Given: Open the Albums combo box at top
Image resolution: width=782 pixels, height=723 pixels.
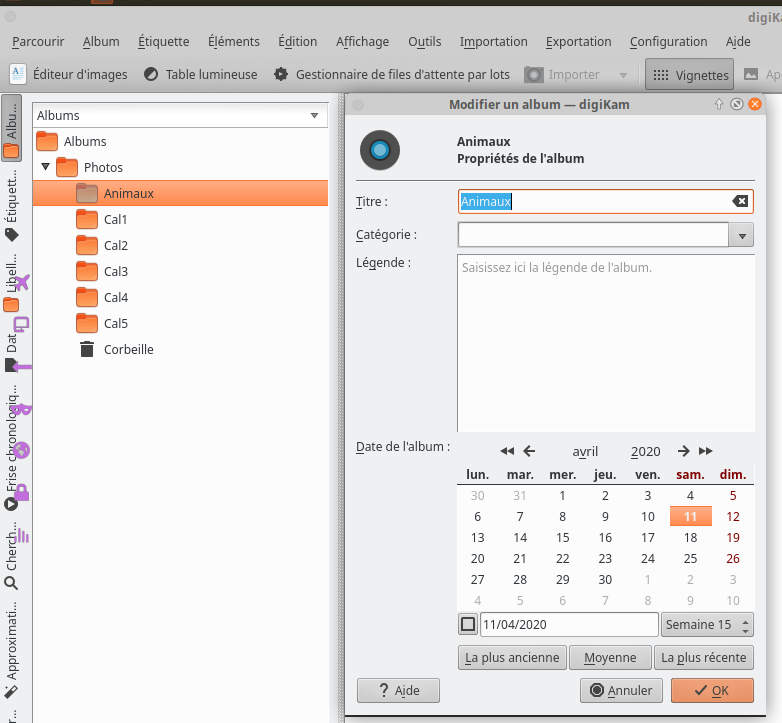Looking at the screenshot, I should [x=181, y=116].
